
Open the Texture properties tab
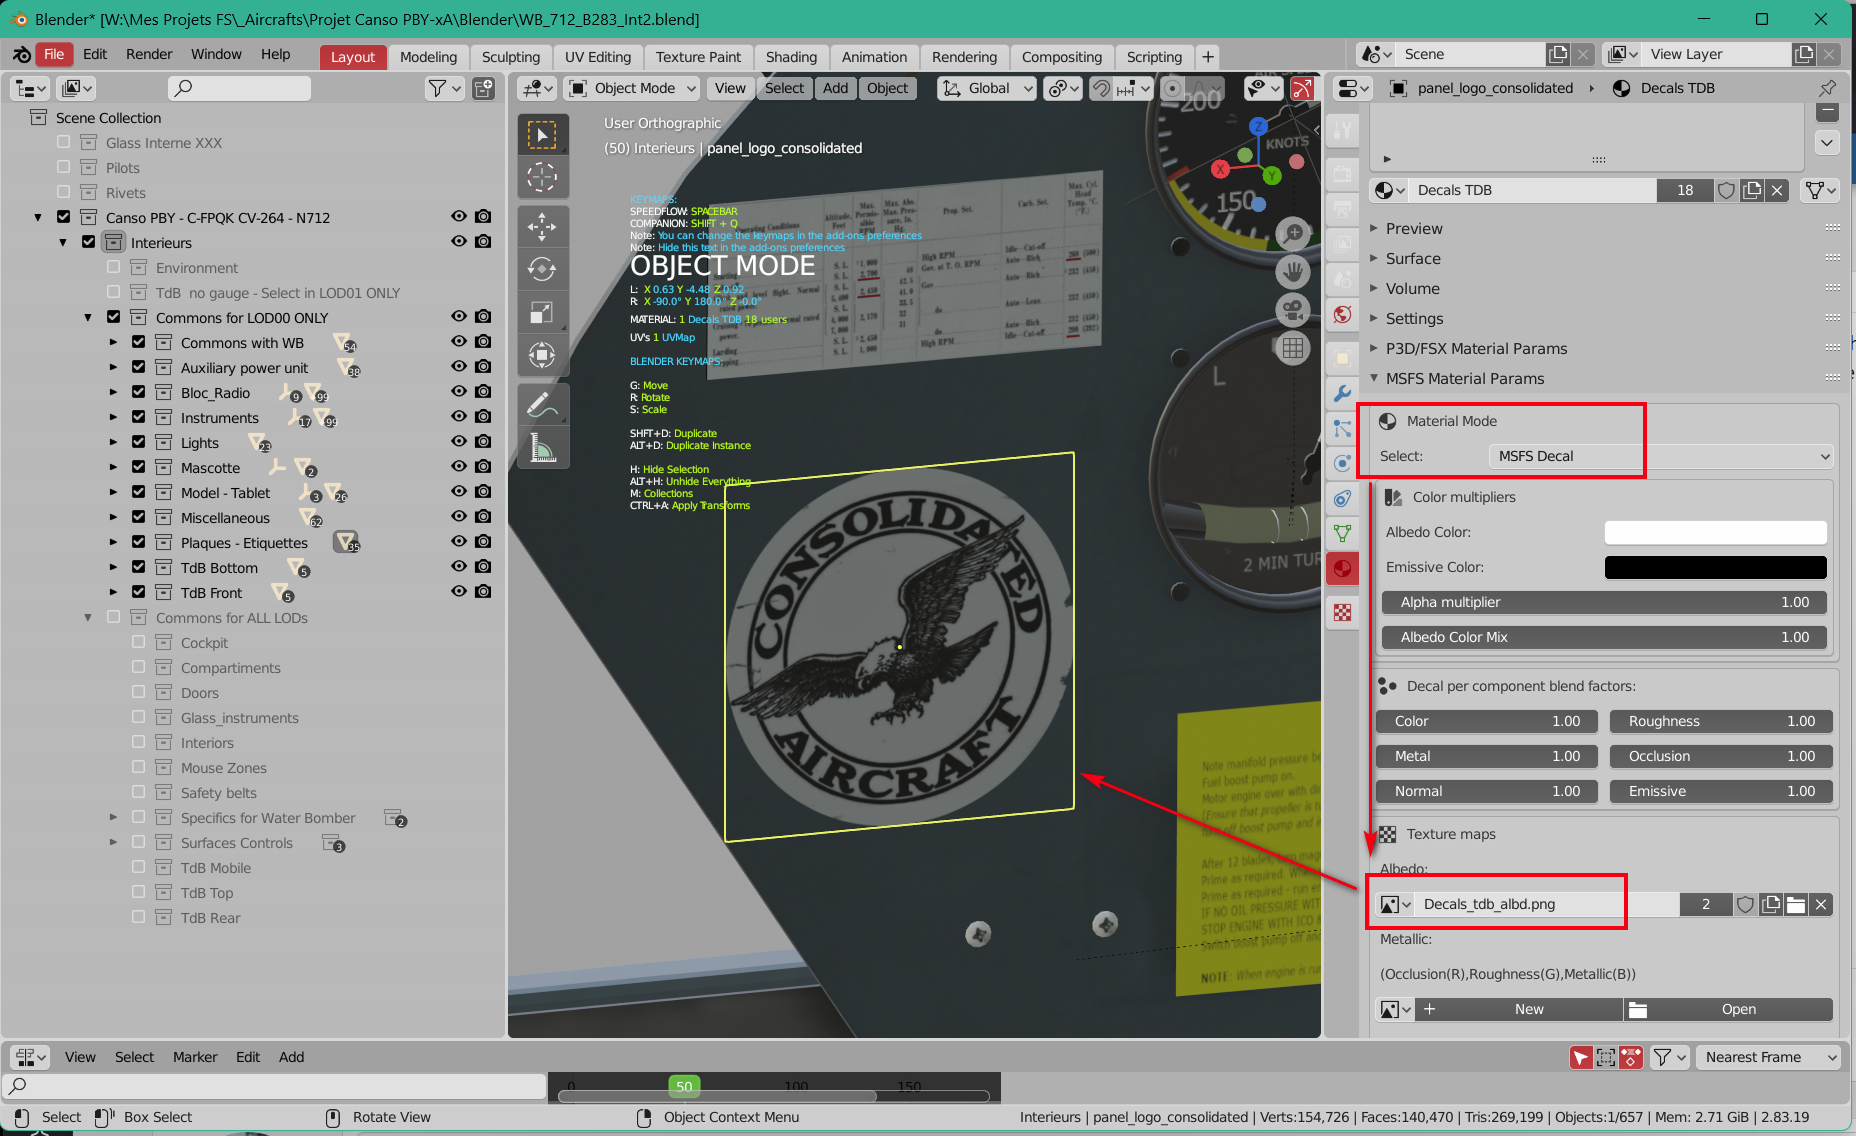(1342, 612)
